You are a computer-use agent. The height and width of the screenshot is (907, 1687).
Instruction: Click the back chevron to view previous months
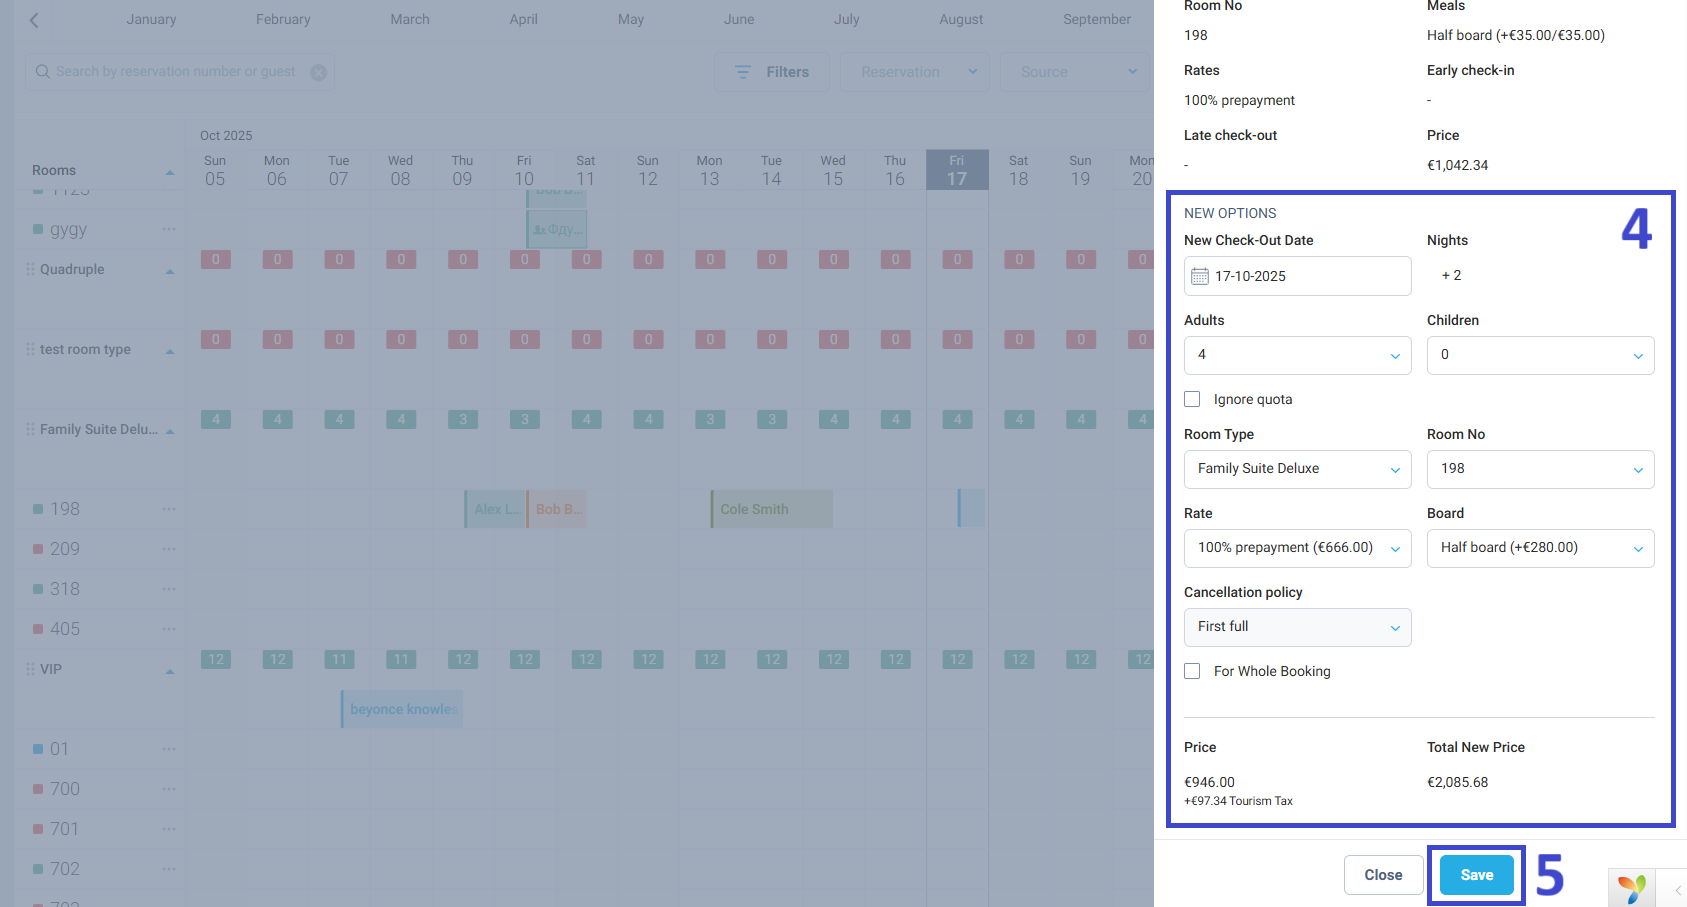(33, 19)
